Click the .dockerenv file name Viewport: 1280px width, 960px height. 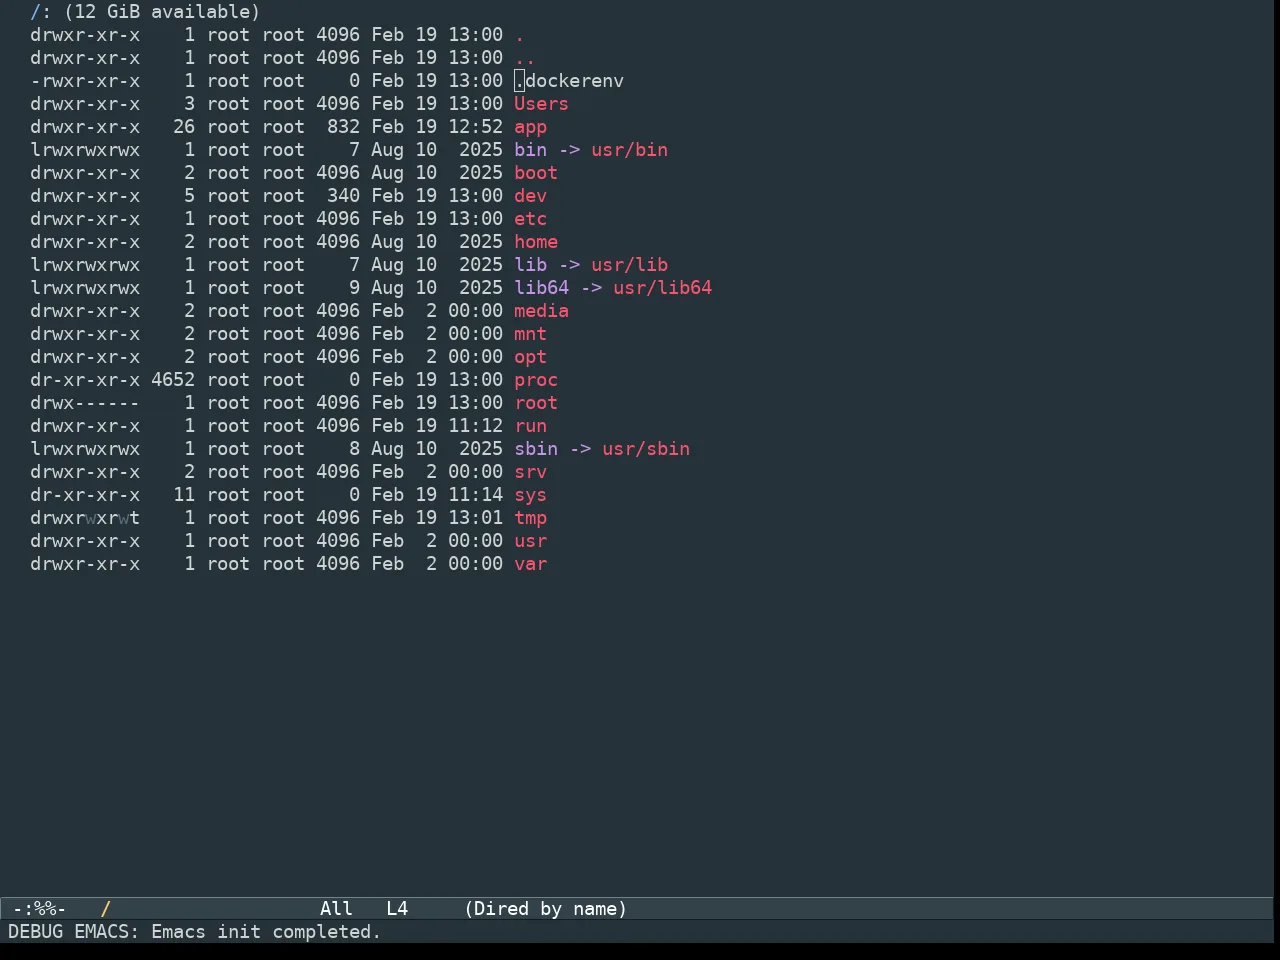pyautogui.click(x=569, y=81)
